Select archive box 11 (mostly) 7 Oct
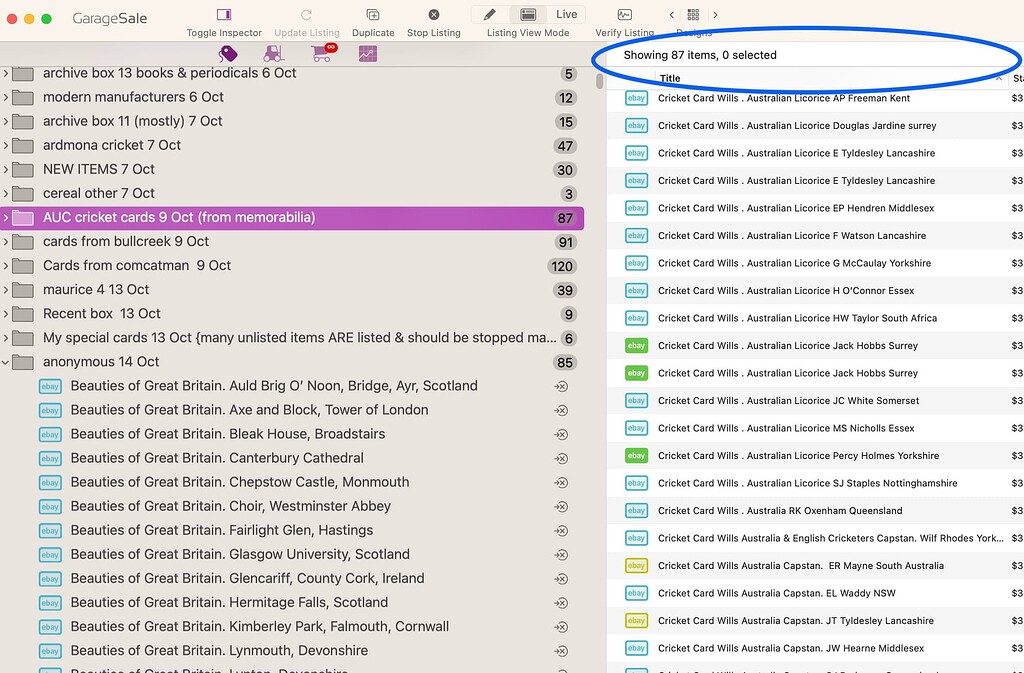The width and height of the screenshot is (1024, 673). coord(292,121)
